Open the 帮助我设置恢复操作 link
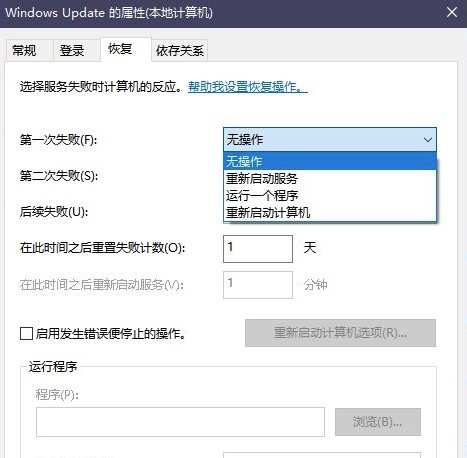This screenshot has width=467, height=458. (248, 87)
